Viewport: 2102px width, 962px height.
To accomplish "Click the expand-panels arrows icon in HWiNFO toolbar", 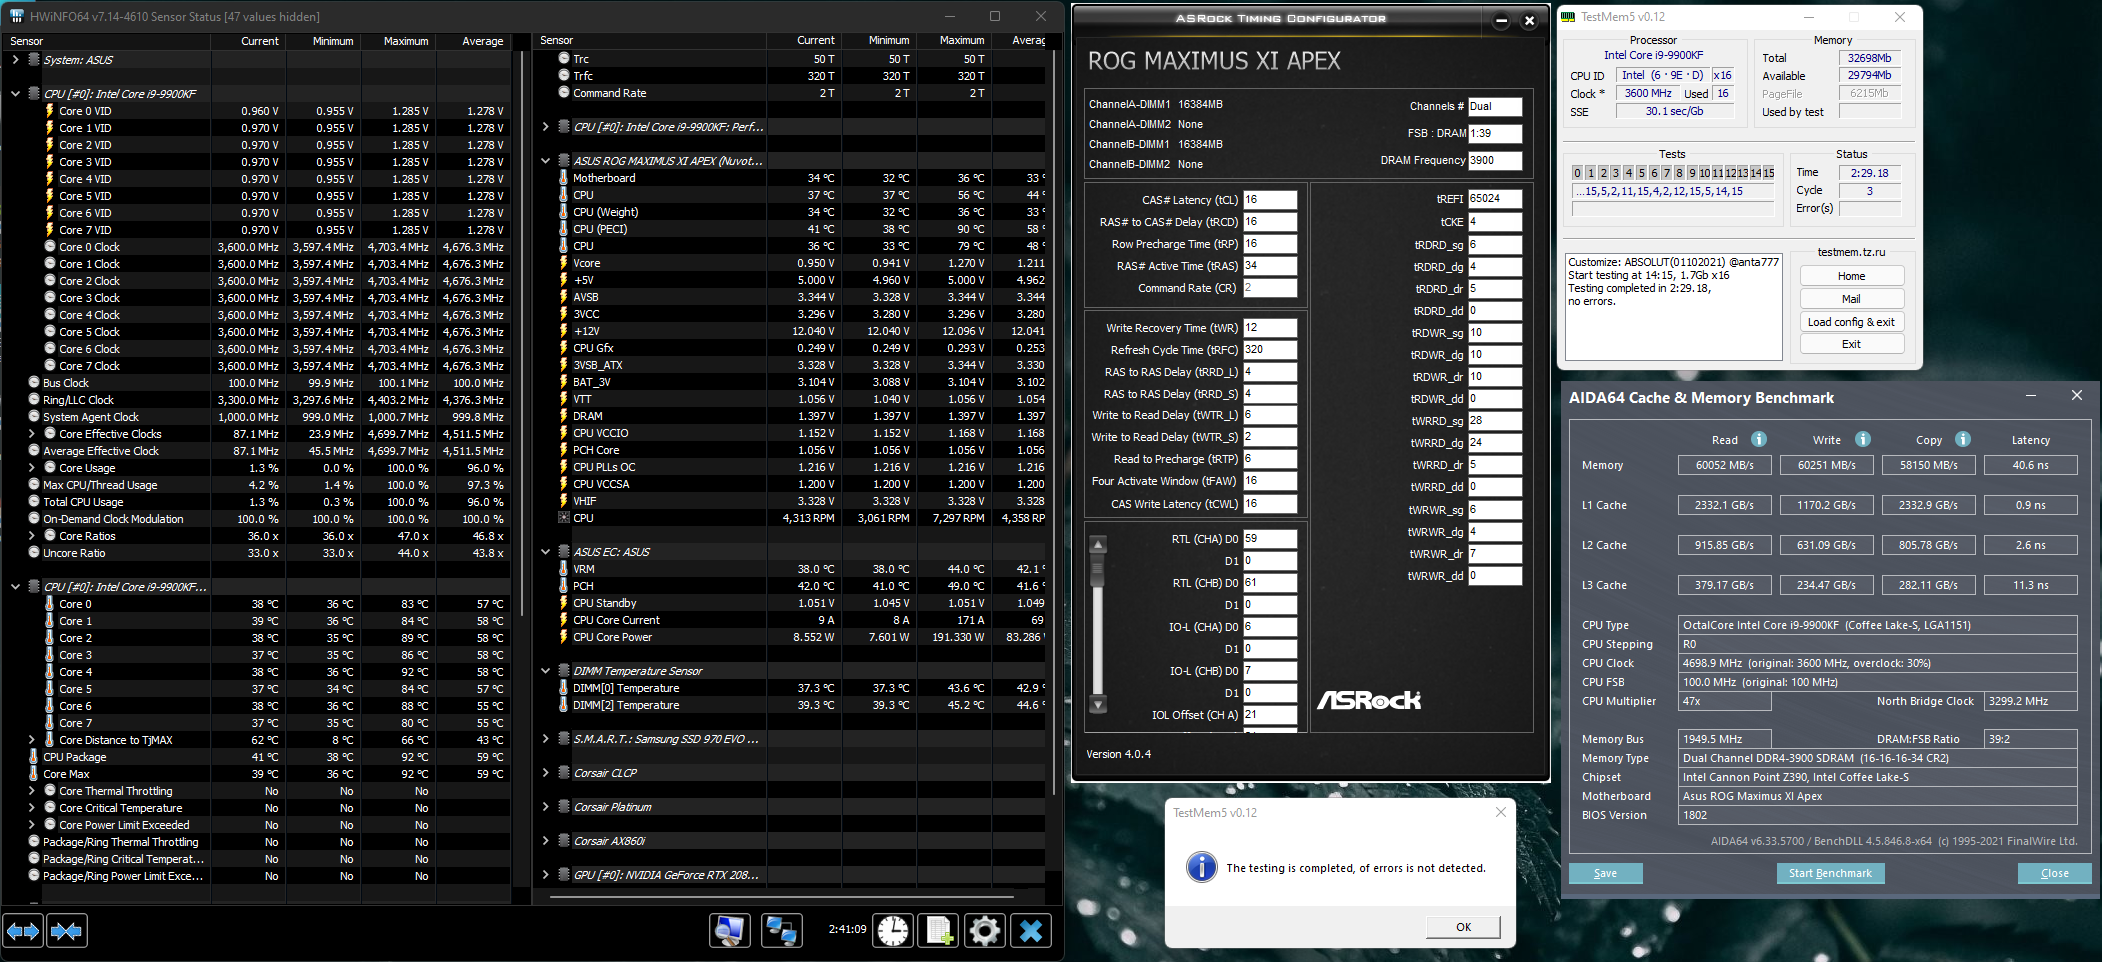I will coord(23,931).
